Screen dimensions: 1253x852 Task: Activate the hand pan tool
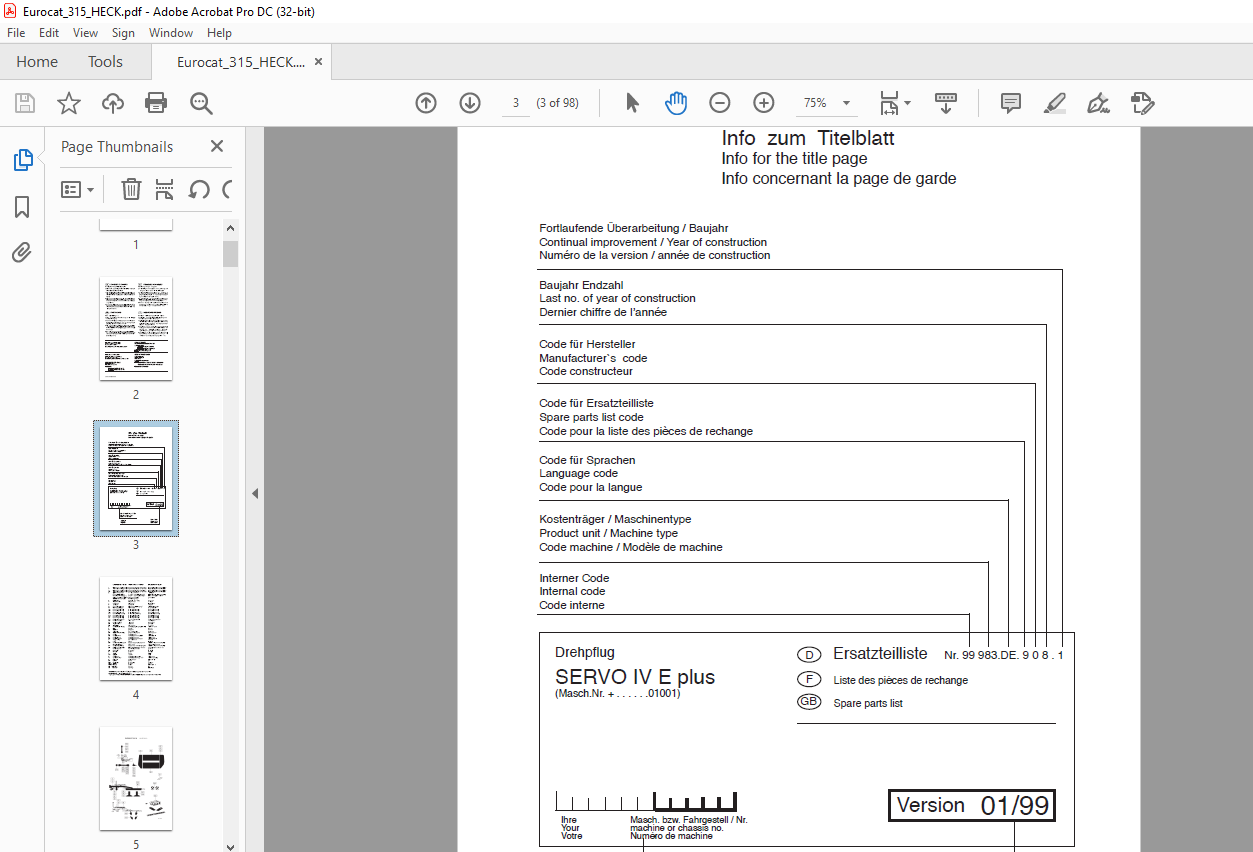tap(676, 103)
